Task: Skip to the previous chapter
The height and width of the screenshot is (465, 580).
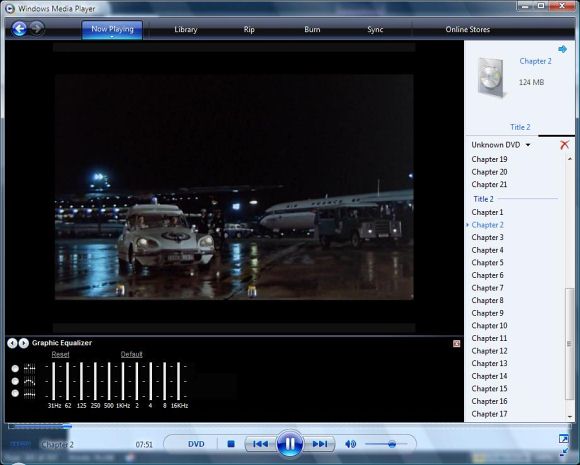Action: click(x=261, y=444)
